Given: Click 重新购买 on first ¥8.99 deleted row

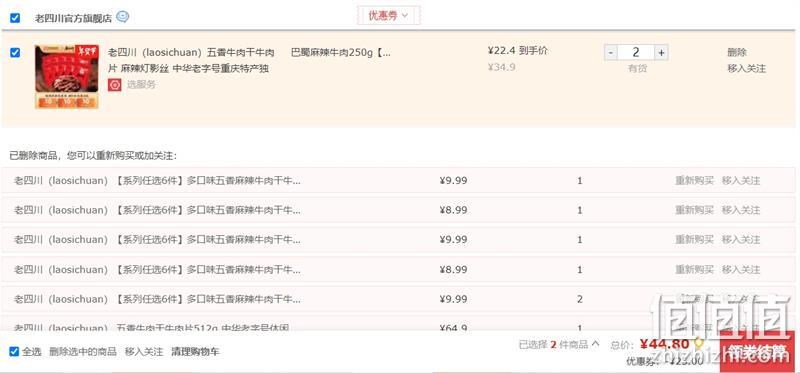Looking at the screenshot, I should [694, 210].
